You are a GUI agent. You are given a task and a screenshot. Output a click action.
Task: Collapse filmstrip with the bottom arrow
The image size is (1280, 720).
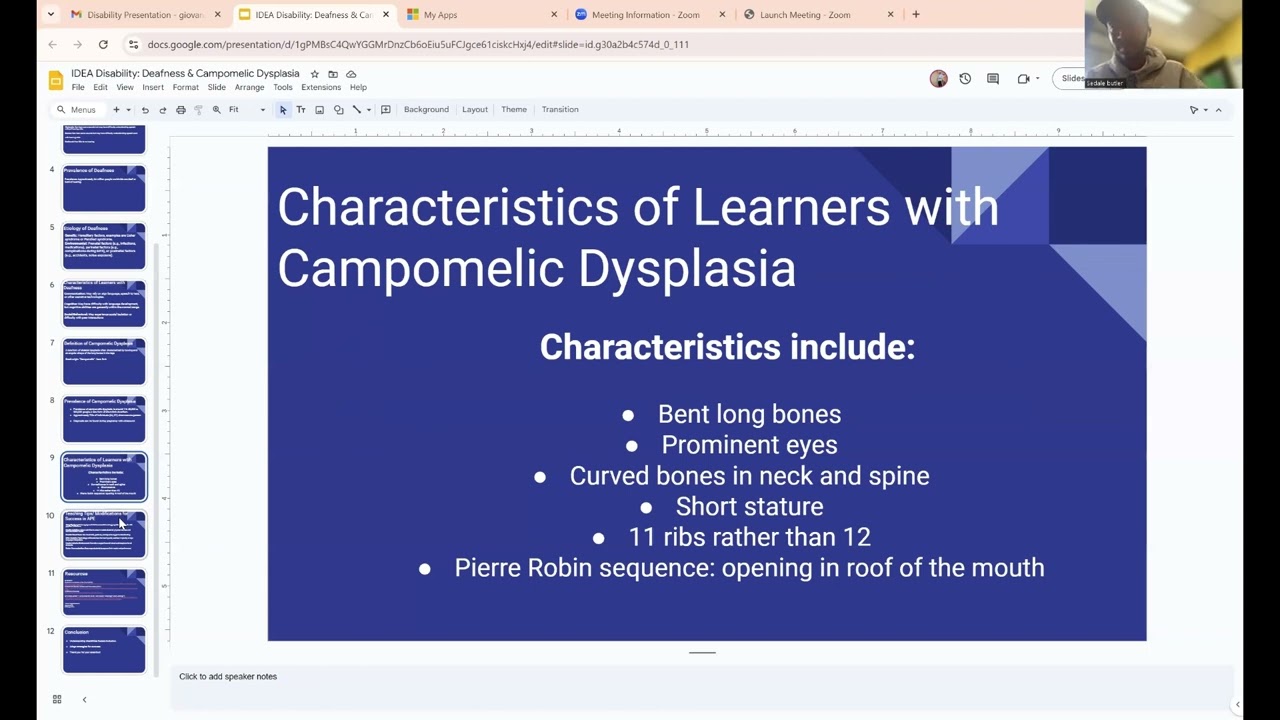[x=84, y=699]
